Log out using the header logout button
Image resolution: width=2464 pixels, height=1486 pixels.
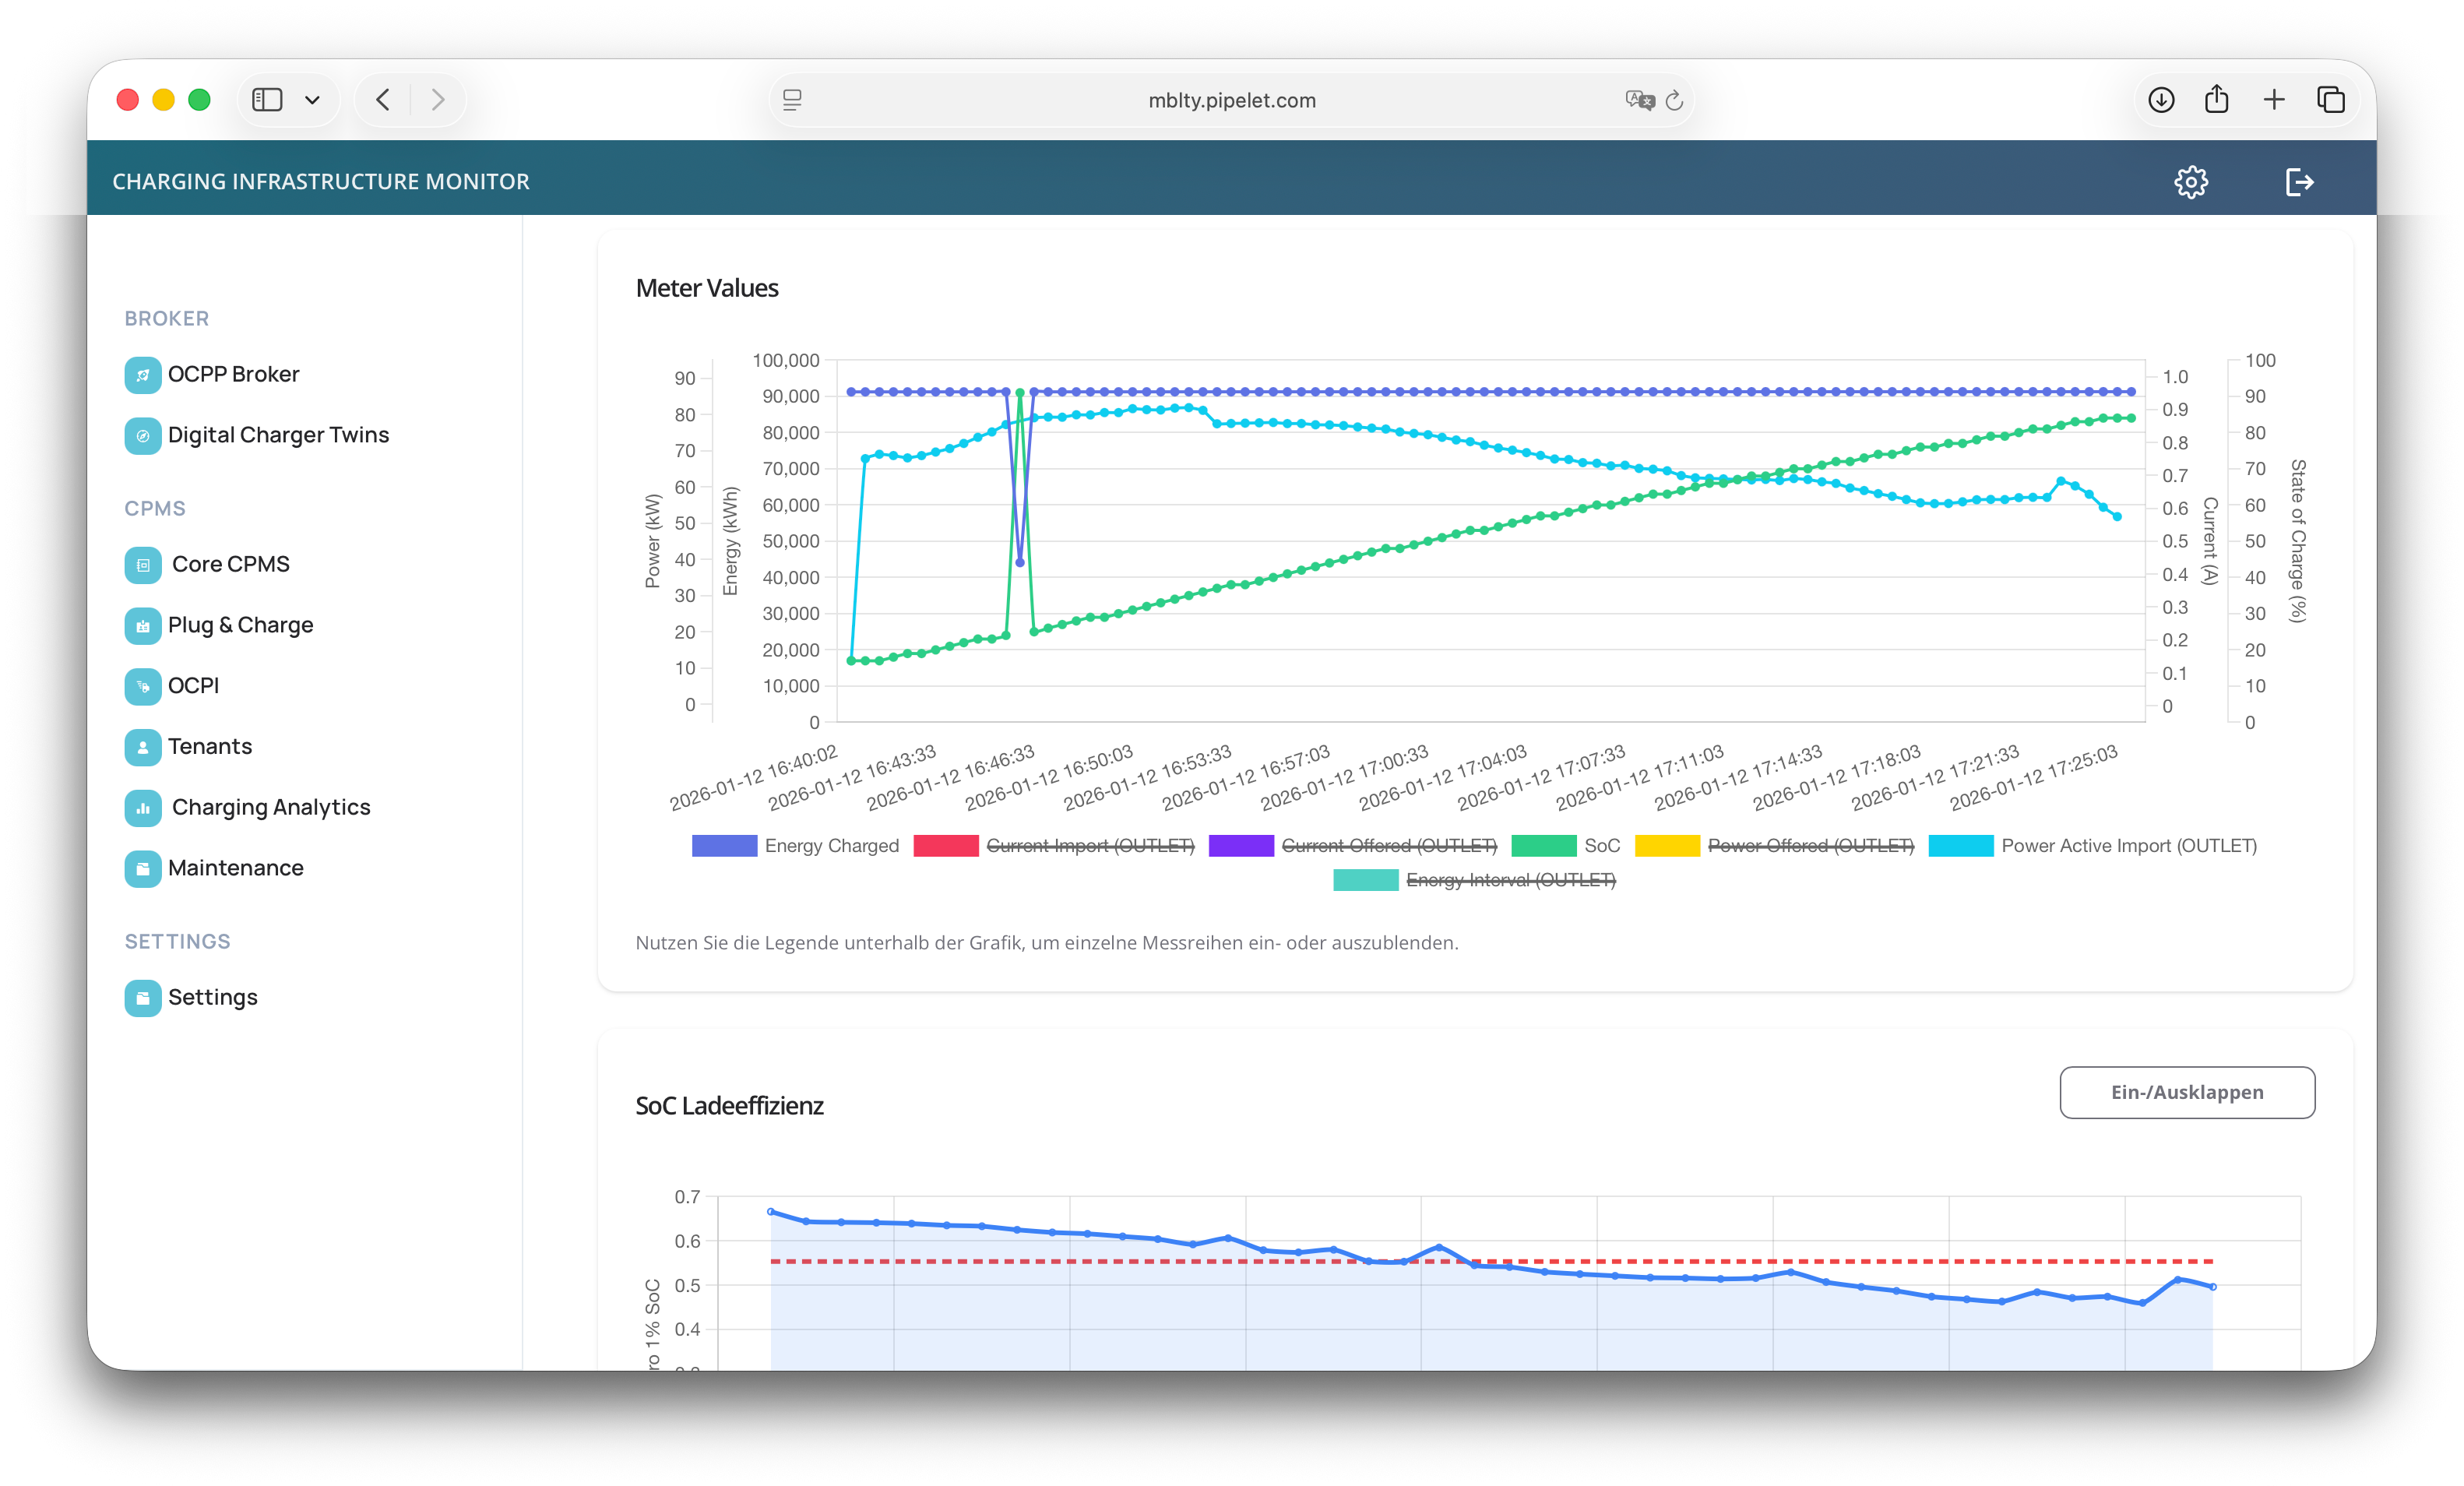(x=2300, y=181)
